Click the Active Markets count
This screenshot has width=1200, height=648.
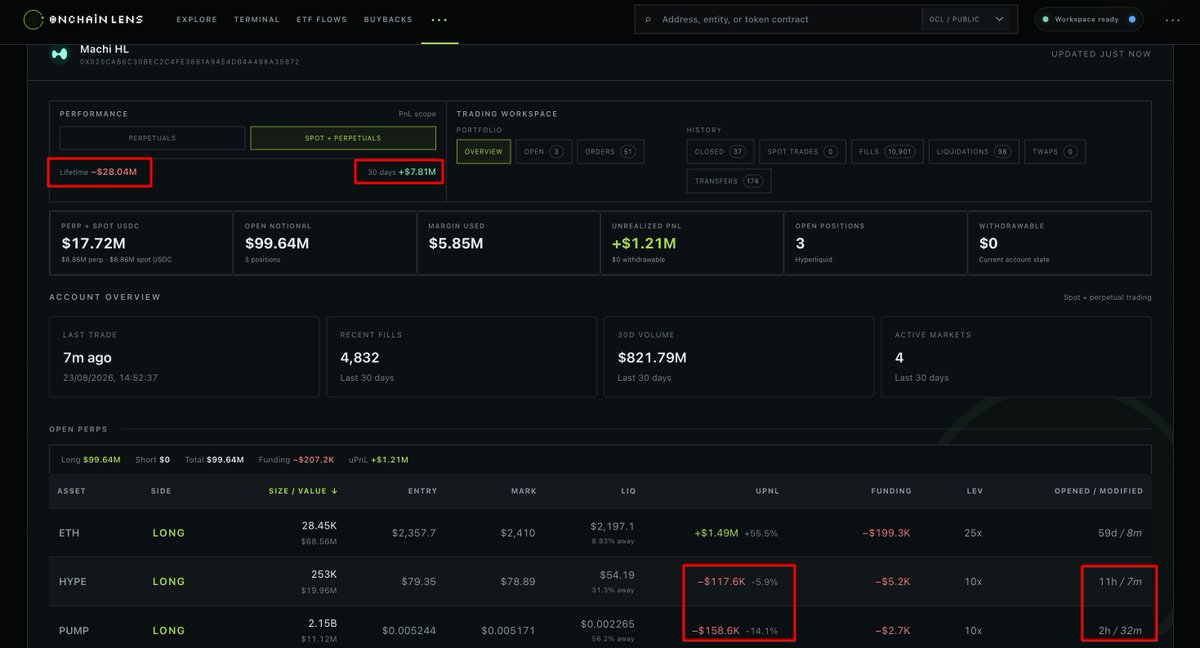pyautogui.click(x=899, y=357)
